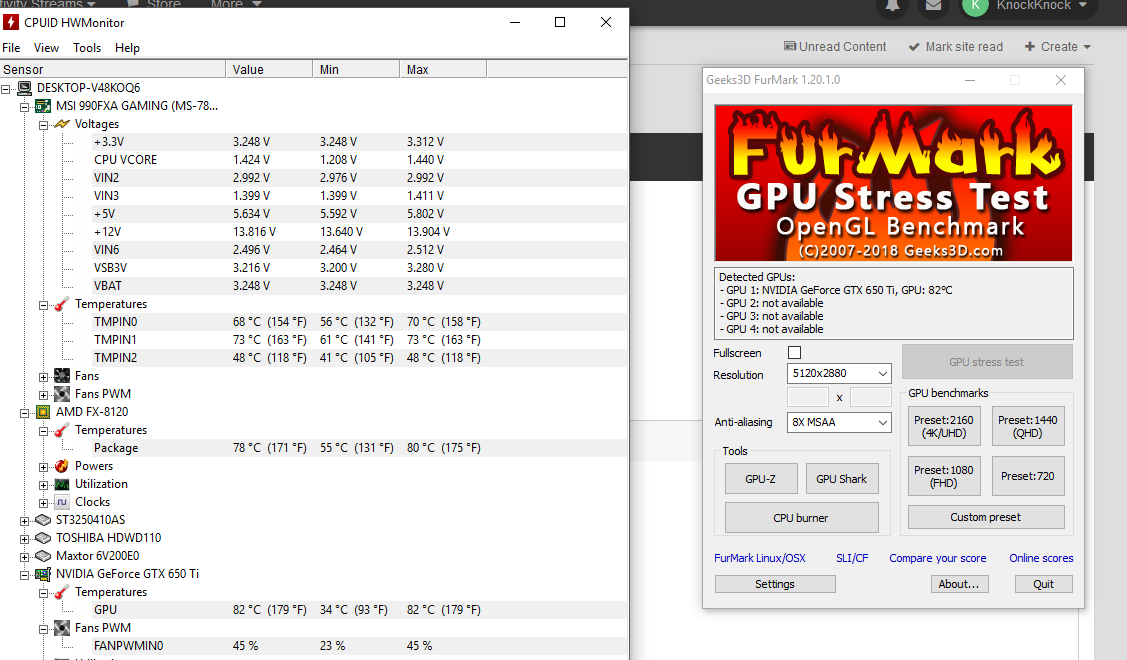The image size is (1127, 660).
Task: Expand the TOSHIBA HDWD110 drive node
Action: pyautogui.click(x=24, y=539)
